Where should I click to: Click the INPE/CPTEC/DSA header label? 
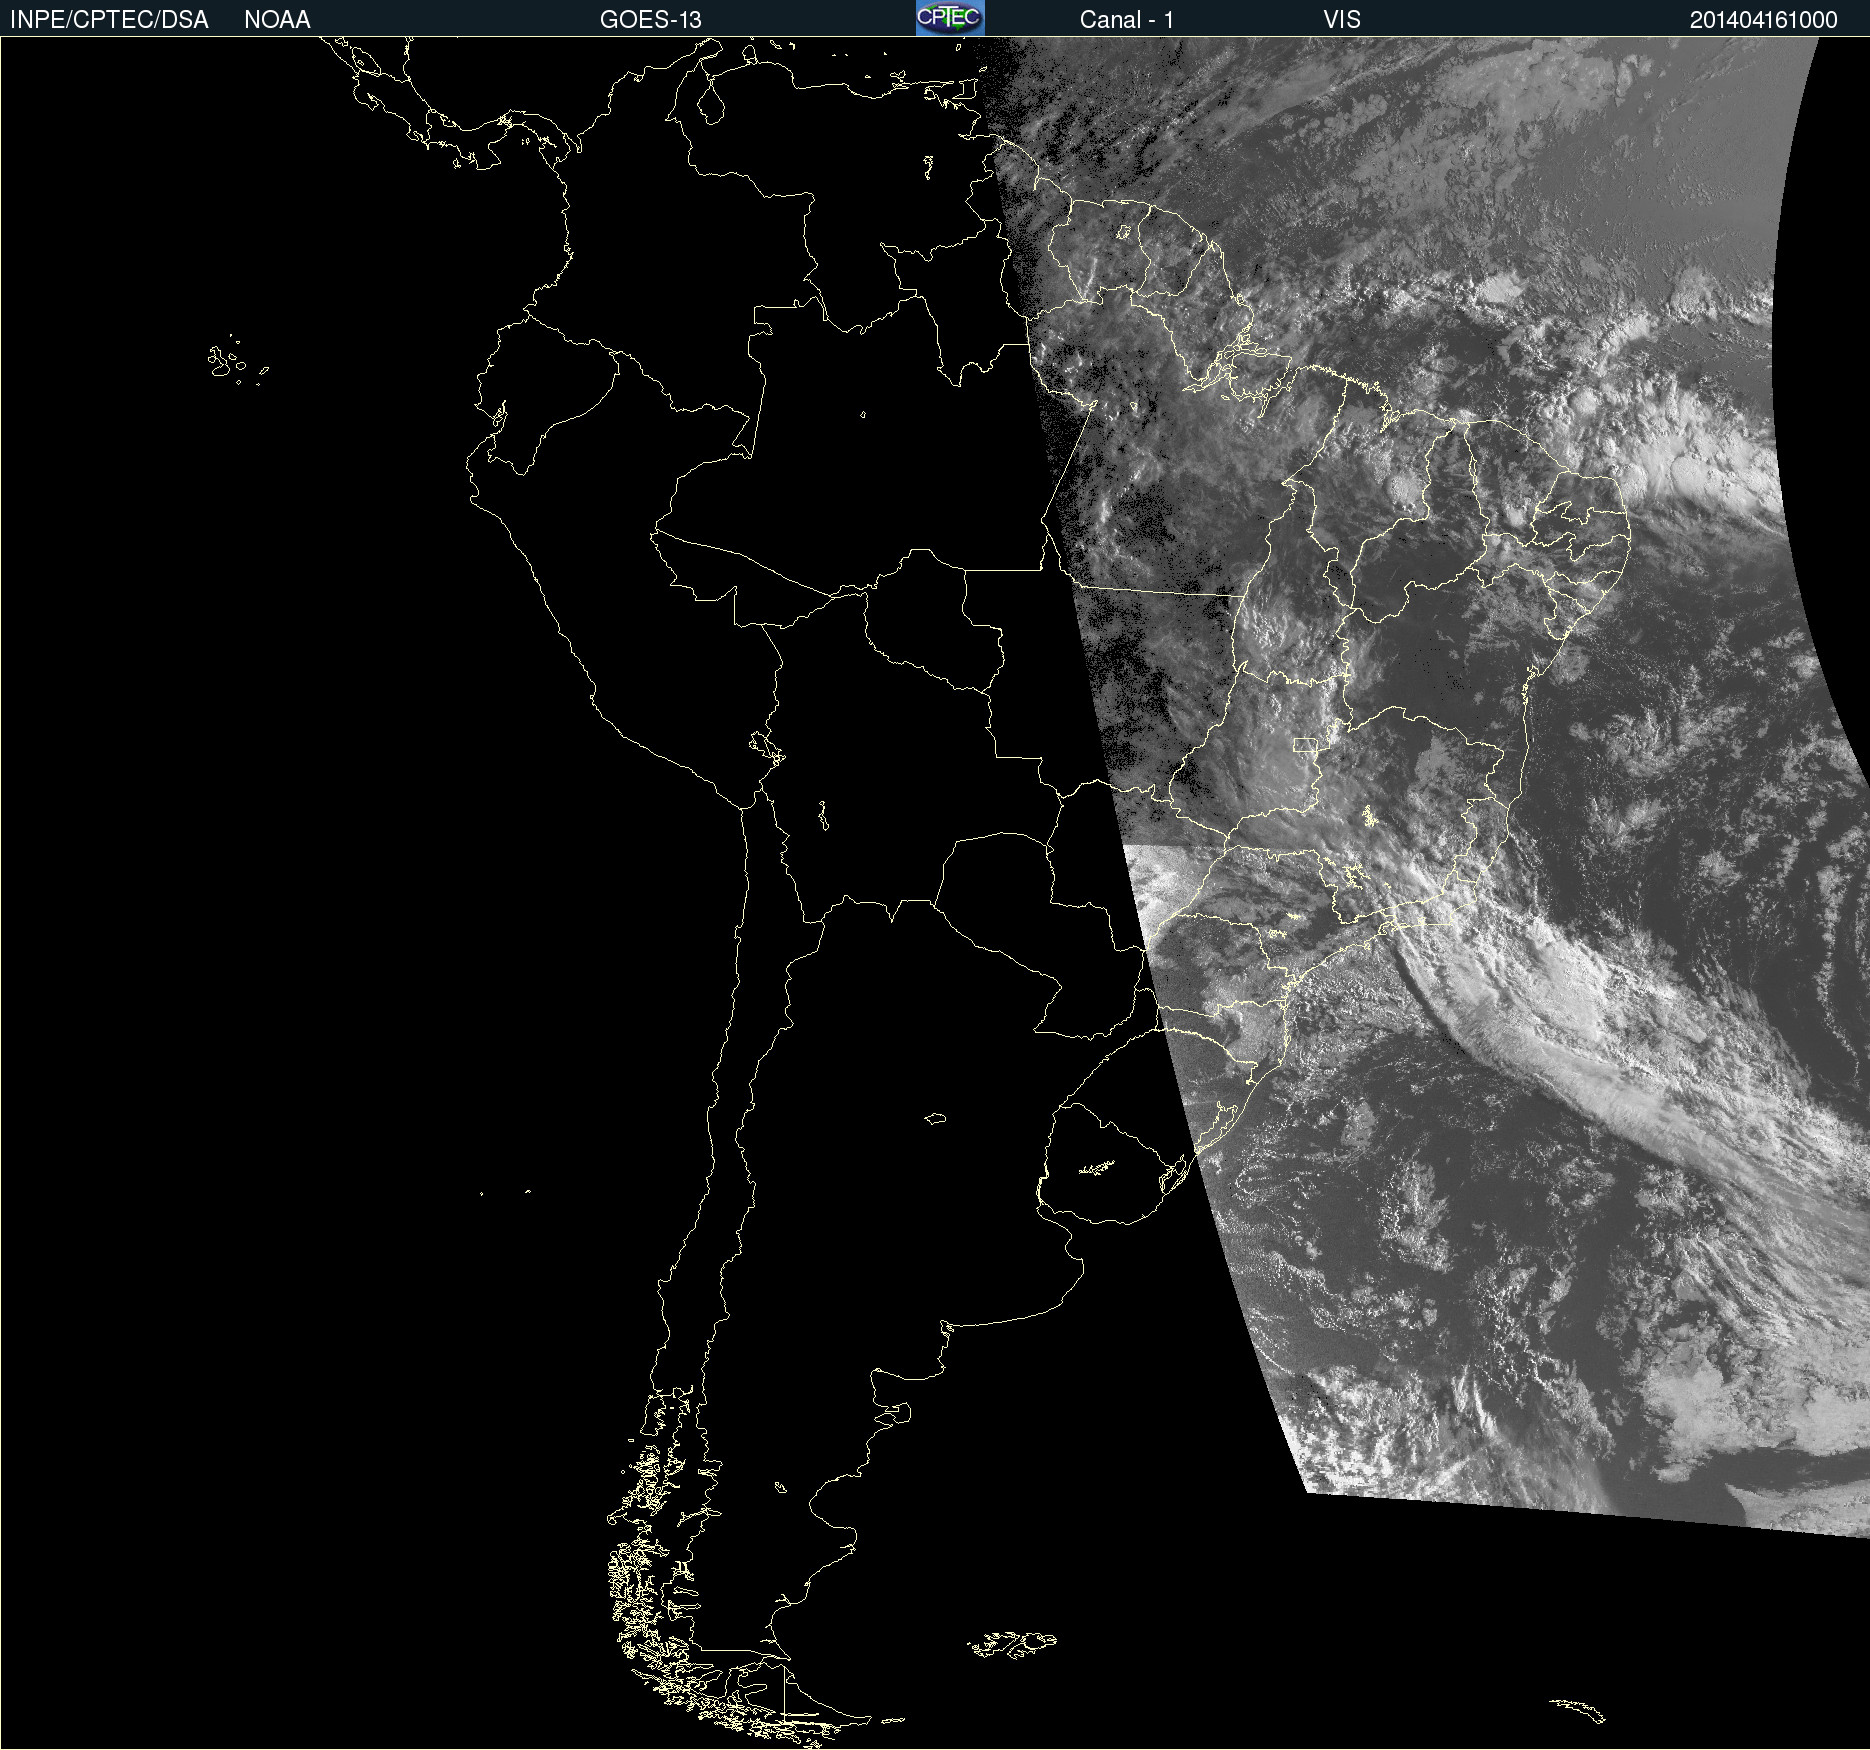[x=109, y=20]
